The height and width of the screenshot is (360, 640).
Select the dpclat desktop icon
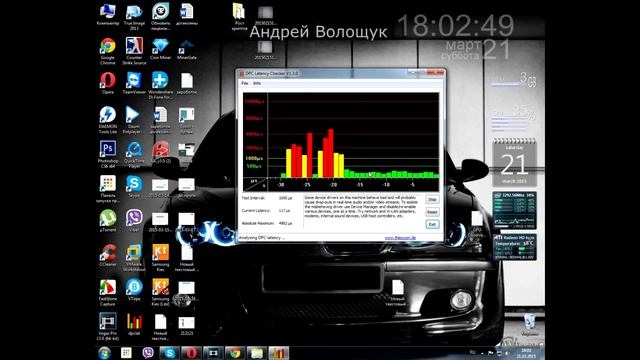134,324
